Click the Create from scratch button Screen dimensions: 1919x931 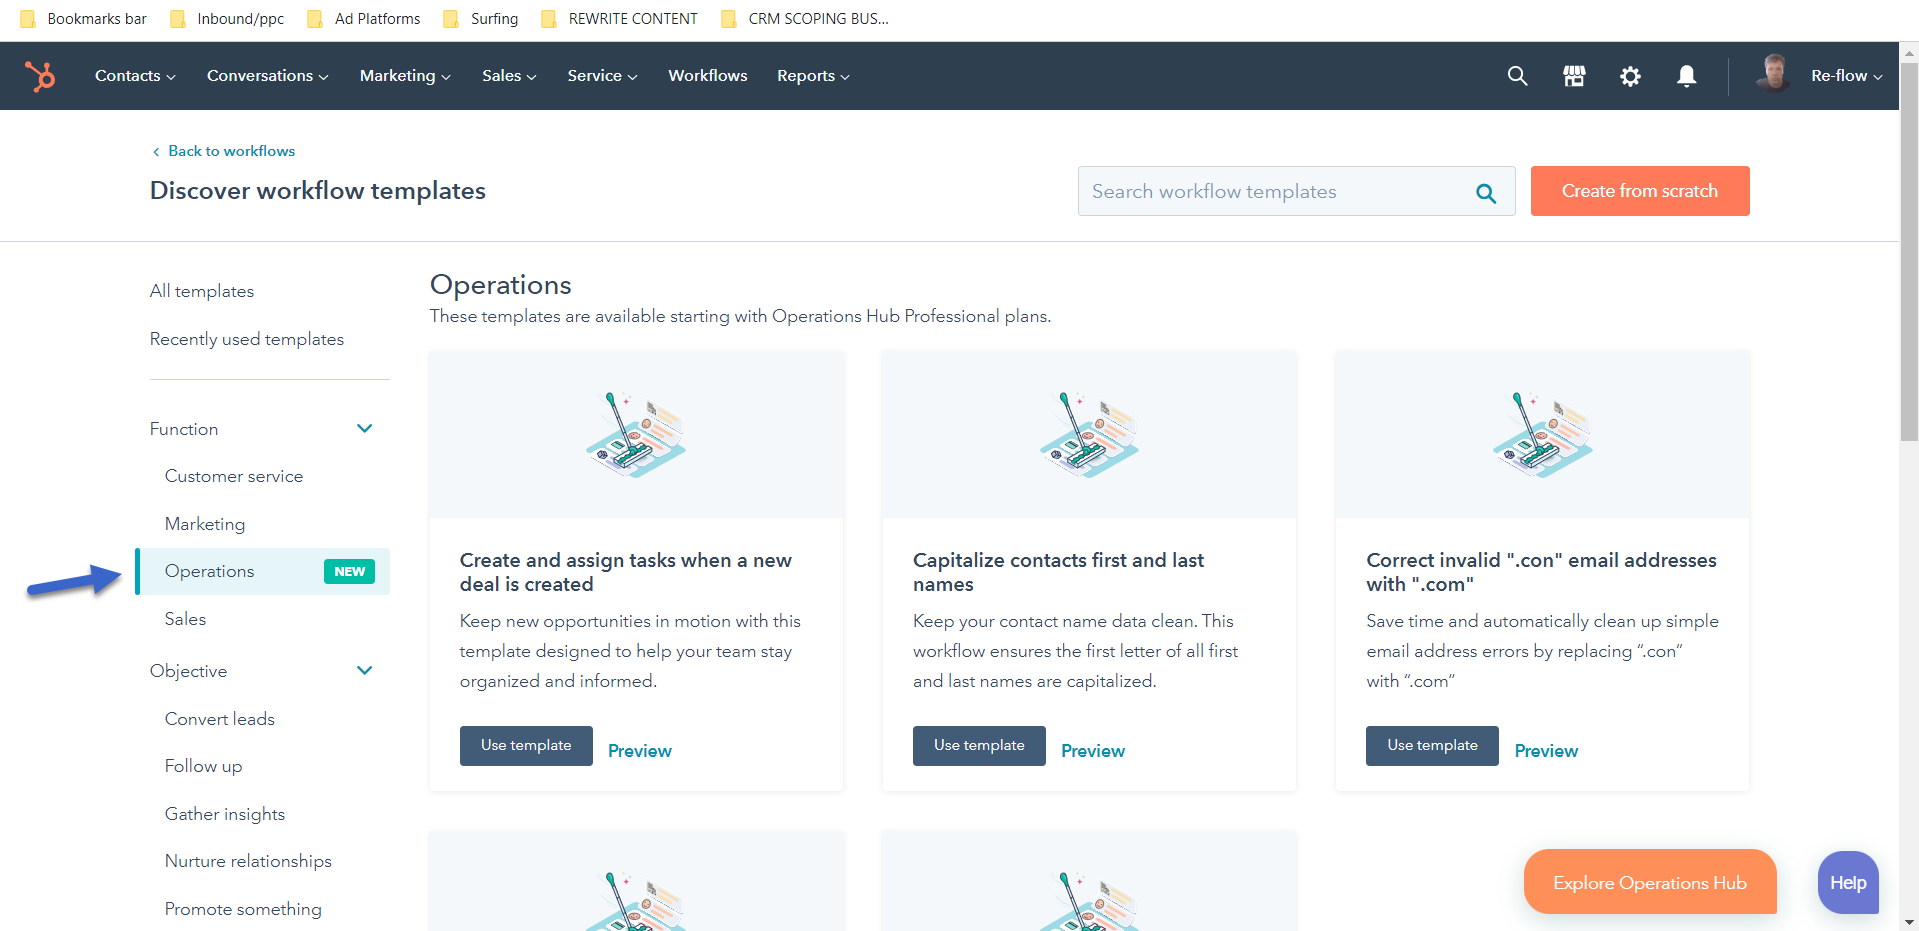[x=1639, y=191]
